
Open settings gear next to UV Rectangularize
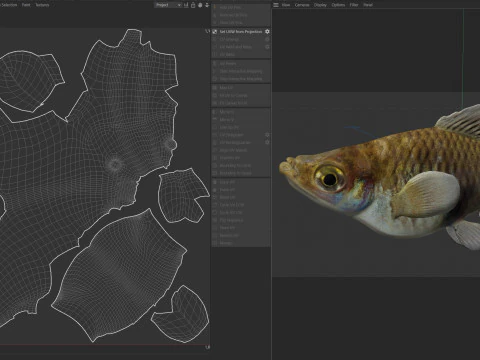click(267, 142)
